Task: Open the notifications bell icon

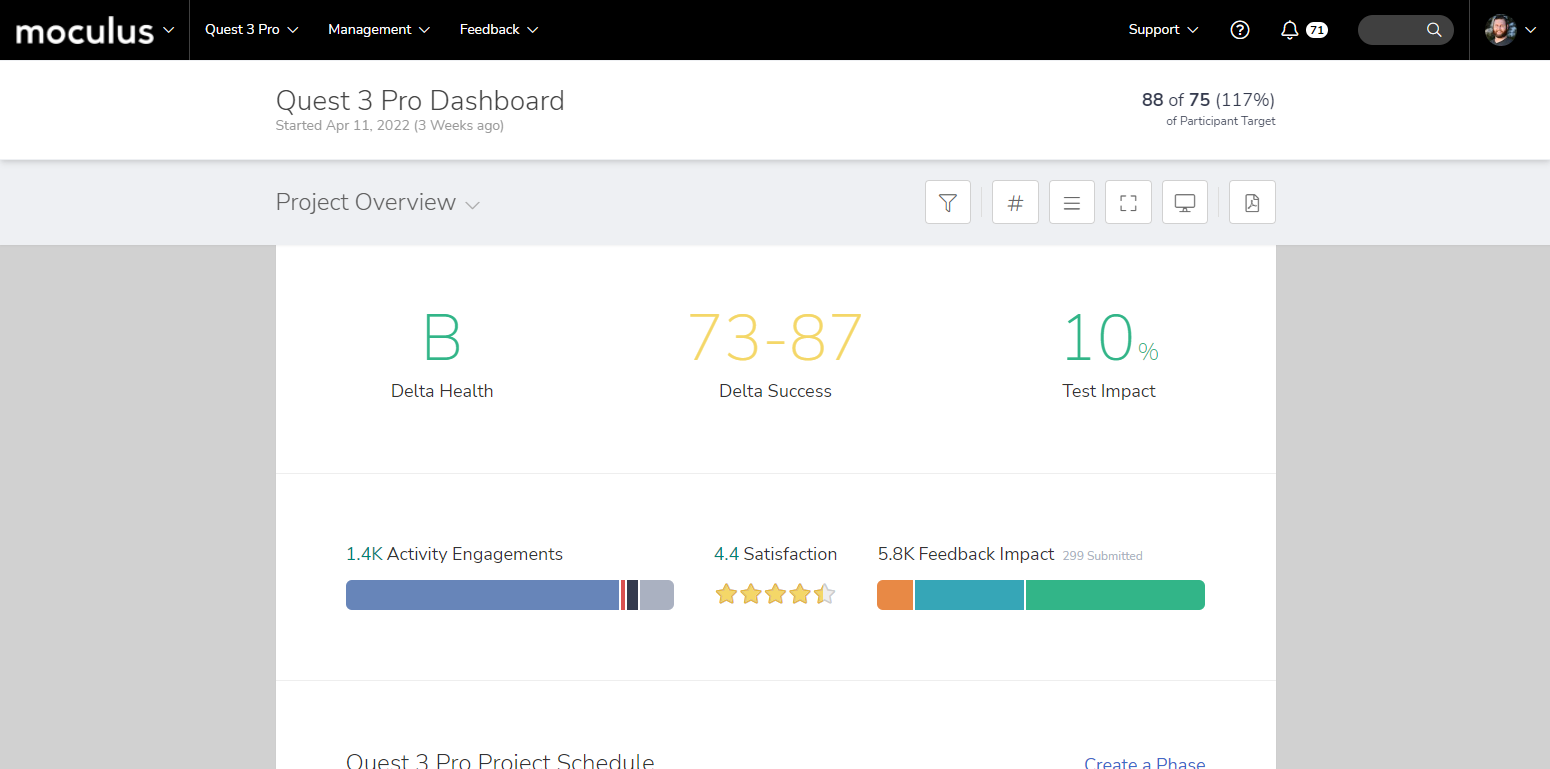Action: (1290, 30)
